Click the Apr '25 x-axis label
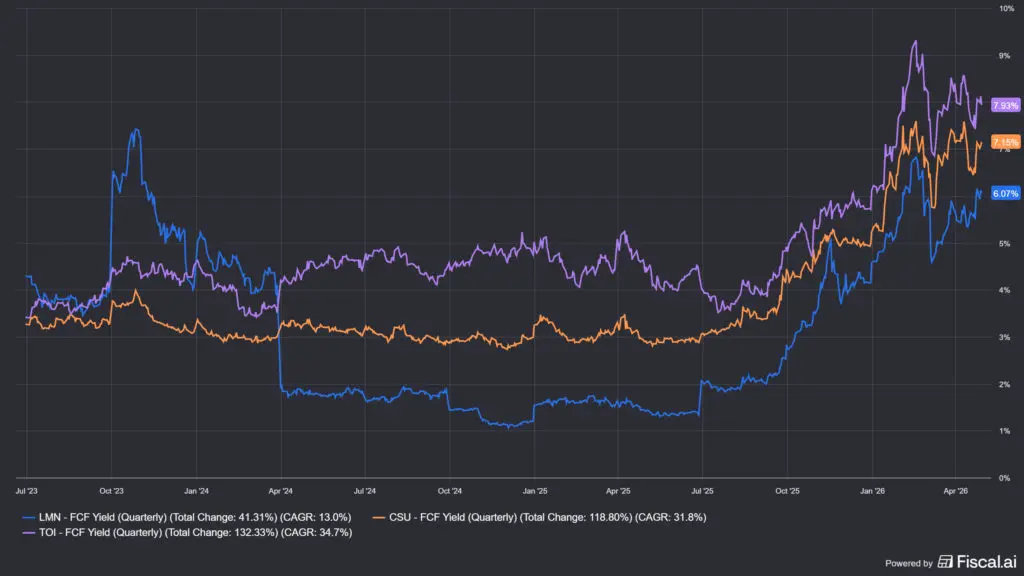The image size is (1024, 576). [x=618, y=491]
